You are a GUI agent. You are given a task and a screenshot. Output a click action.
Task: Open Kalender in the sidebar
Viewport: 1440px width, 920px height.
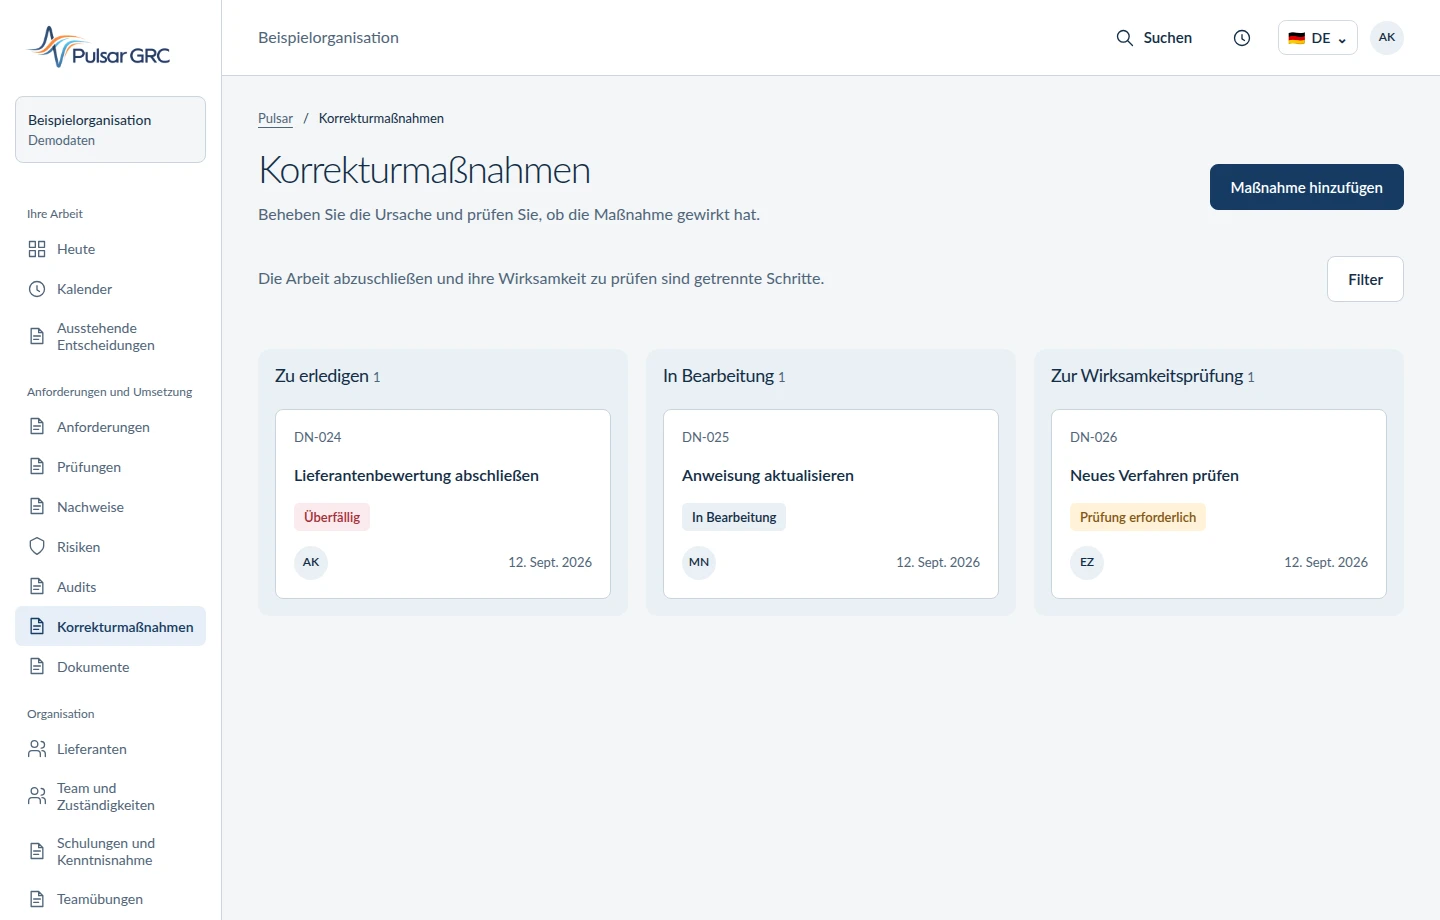click(110, 289)
